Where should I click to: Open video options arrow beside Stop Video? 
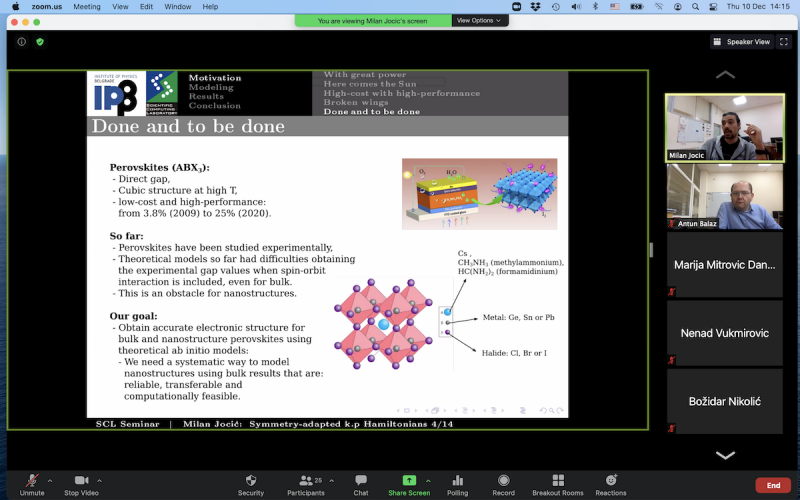99,481
